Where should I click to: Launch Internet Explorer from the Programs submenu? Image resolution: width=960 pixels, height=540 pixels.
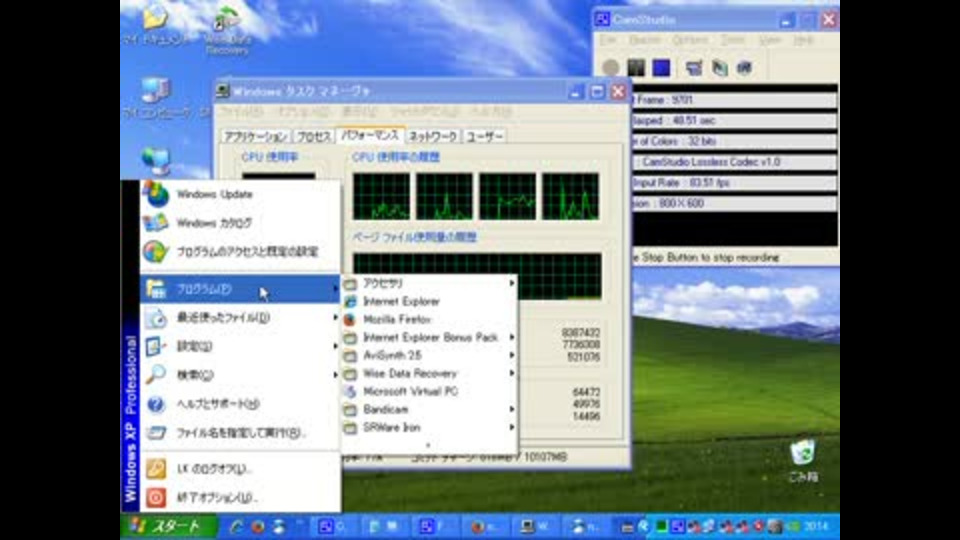(430, 301)
